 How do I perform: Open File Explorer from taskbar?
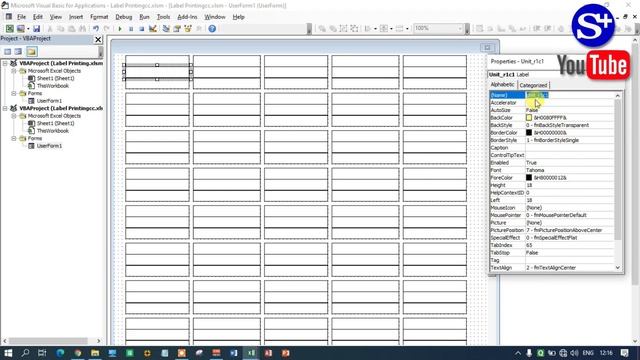point(95,353)
